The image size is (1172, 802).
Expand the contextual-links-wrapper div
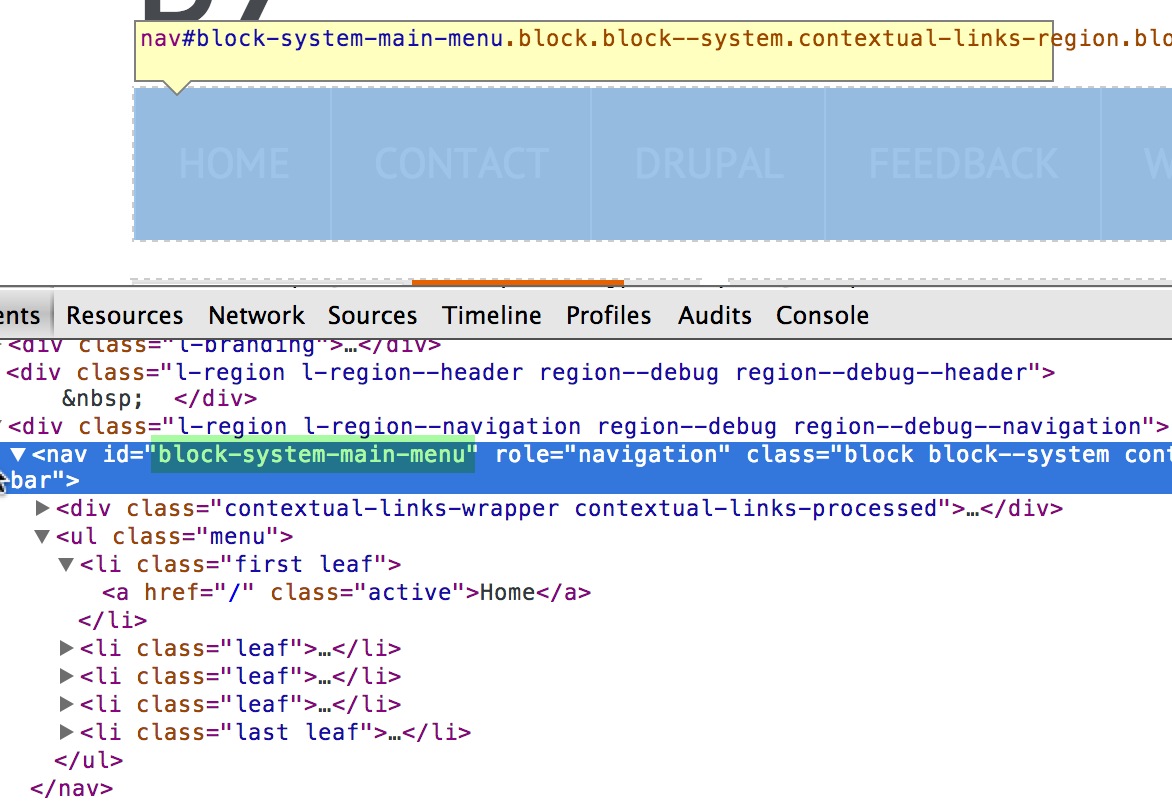click(x=42, y=508)
